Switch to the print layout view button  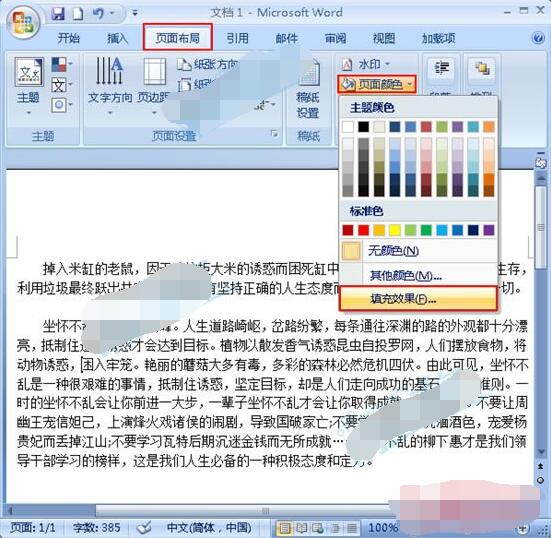284,528
